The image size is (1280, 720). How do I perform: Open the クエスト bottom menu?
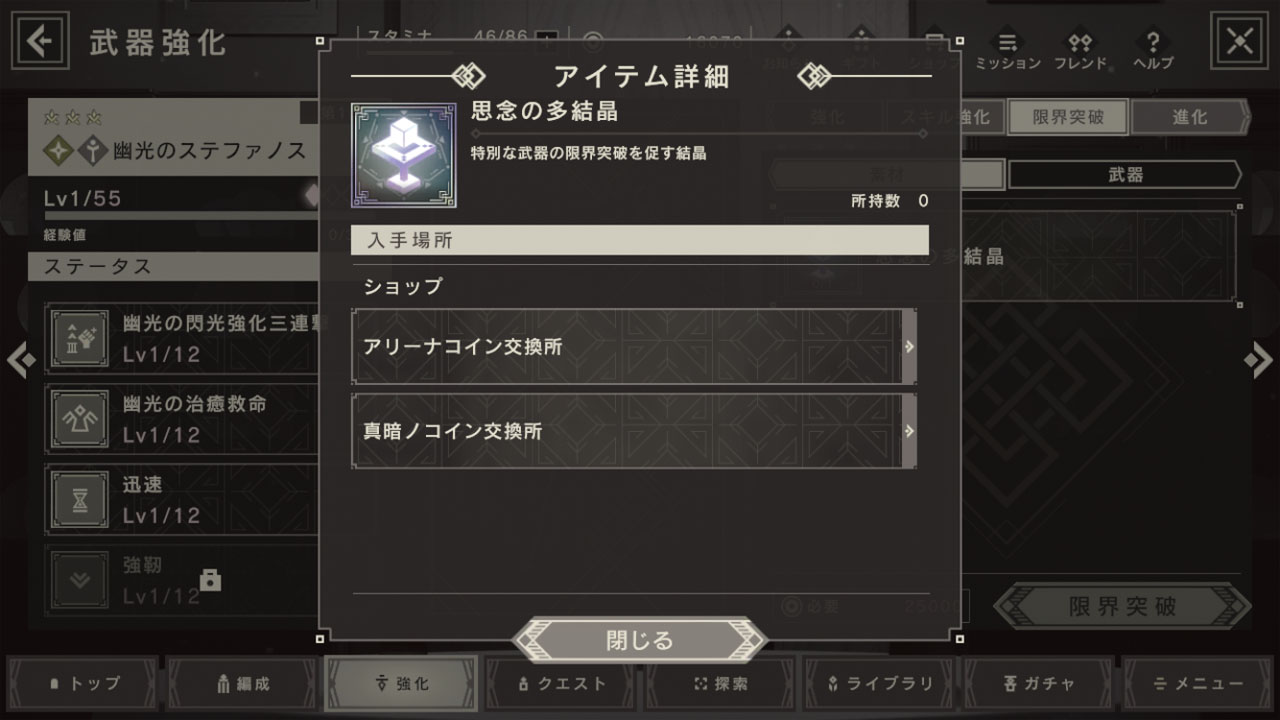pos(560,684)
